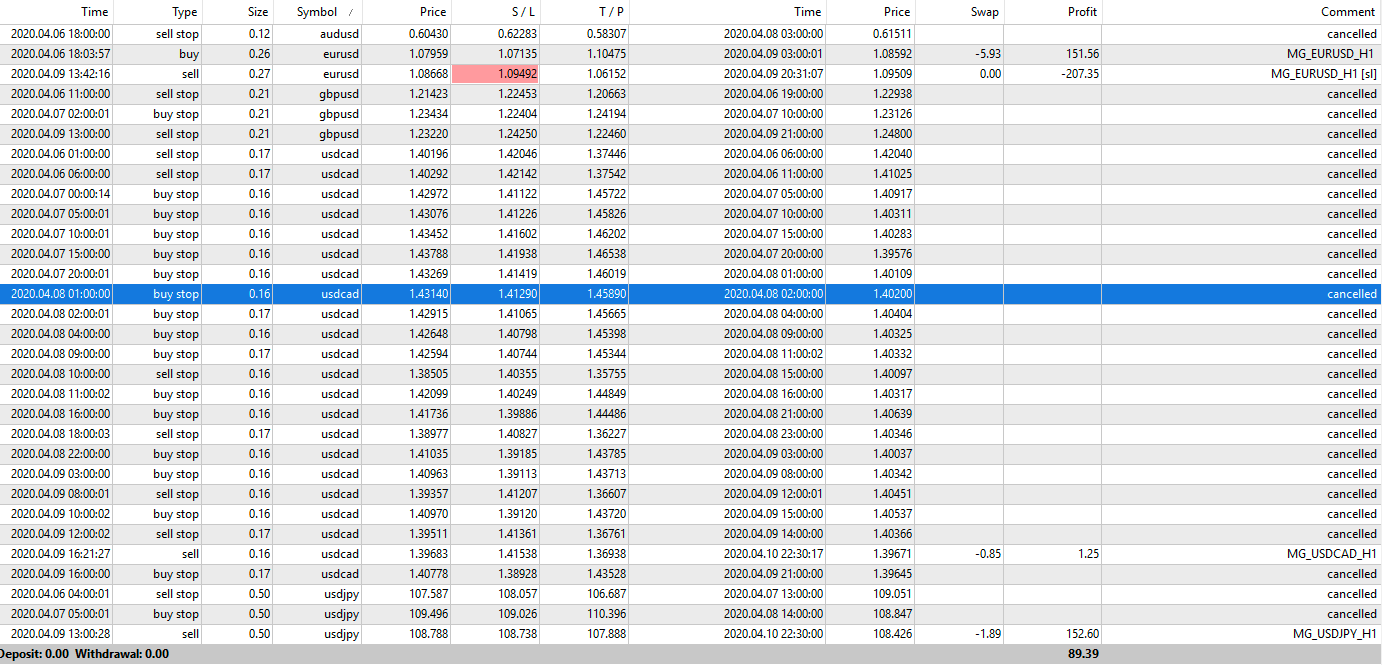The image size is (1382, 665).
Task: Select the 0.27 size of eurusd sell
Action: (259, 74)
